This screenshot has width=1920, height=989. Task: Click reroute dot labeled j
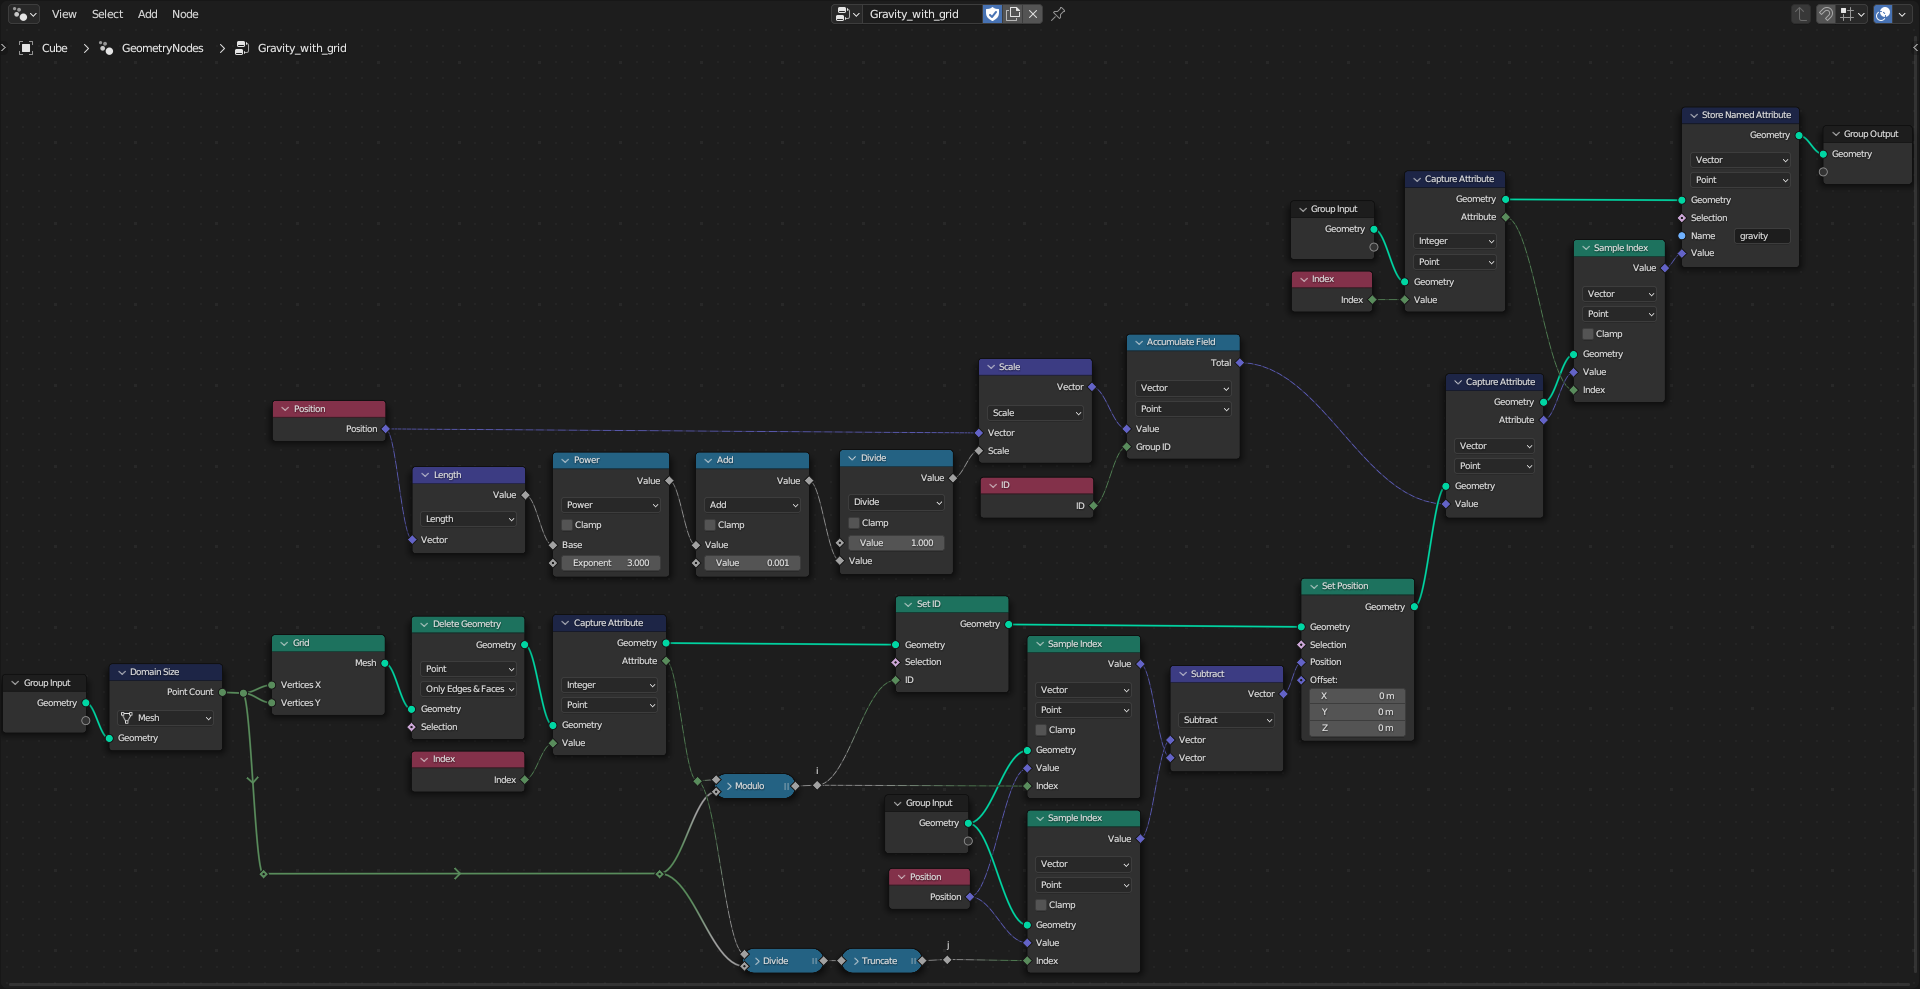click(x=947, y=960)
